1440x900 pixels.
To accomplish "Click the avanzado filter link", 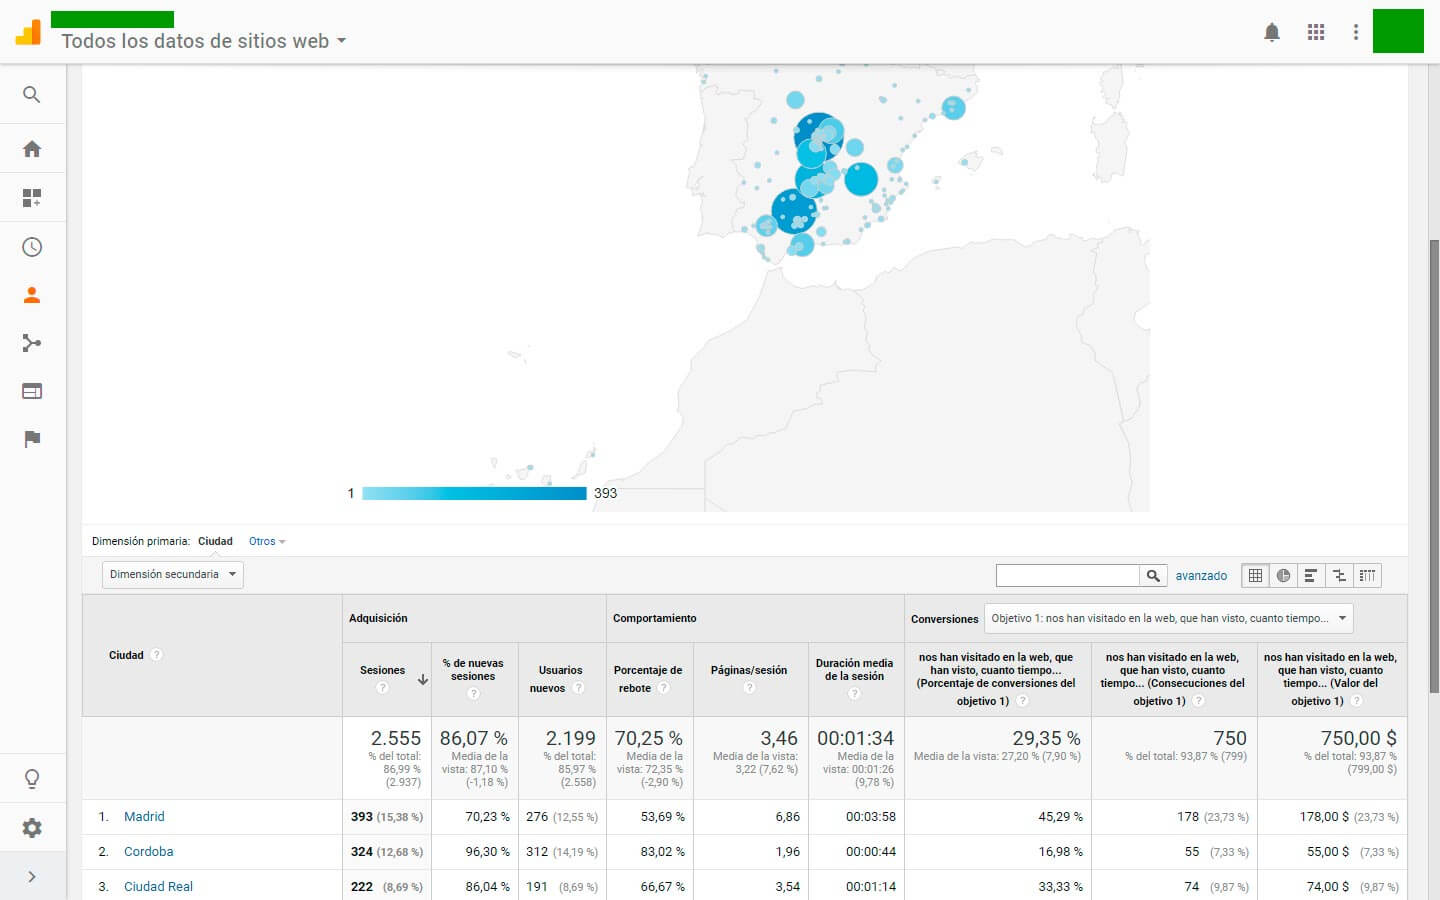I will (x=1201, y=576).
